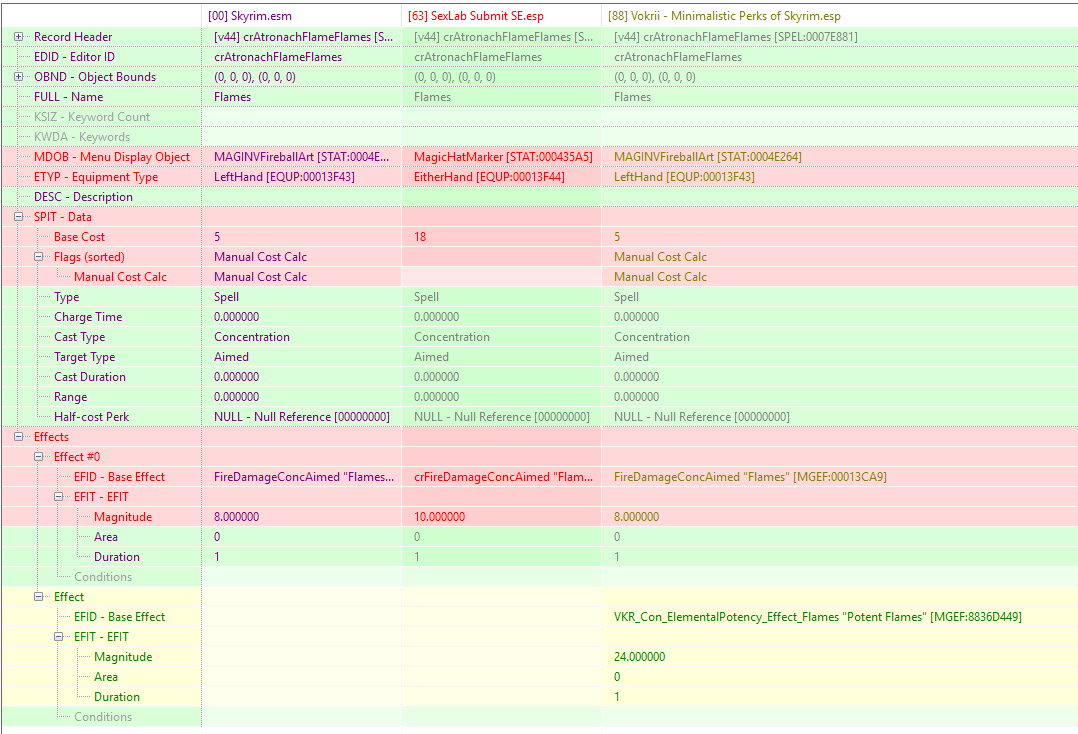The height and width of the screenshot is (734, 1078).
Task: Select the Base Cost row label
Action: [x=79, y=236]
